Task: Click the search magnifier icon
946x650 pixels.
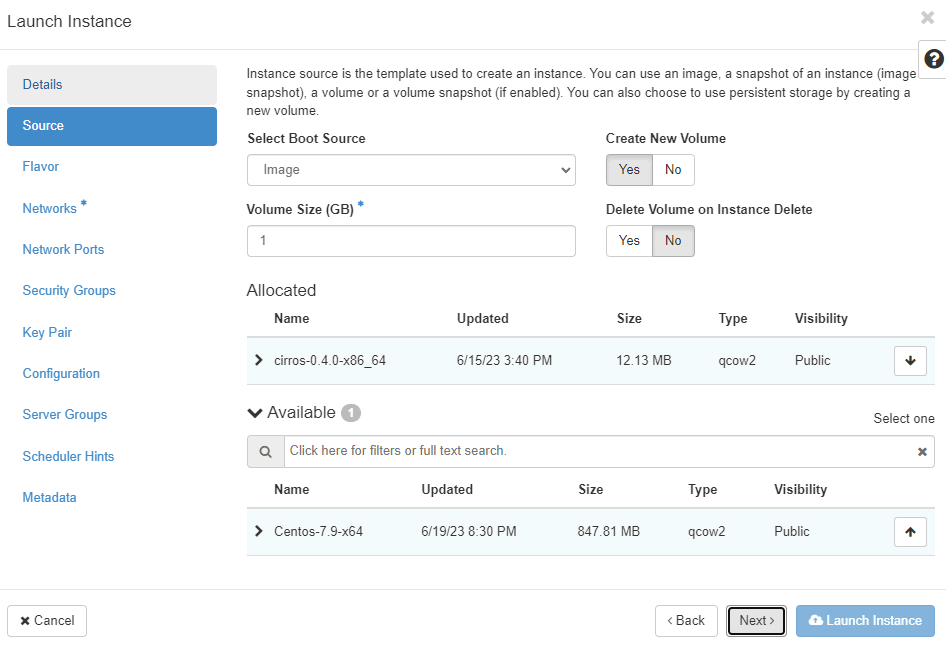Action: pos(266,452)
